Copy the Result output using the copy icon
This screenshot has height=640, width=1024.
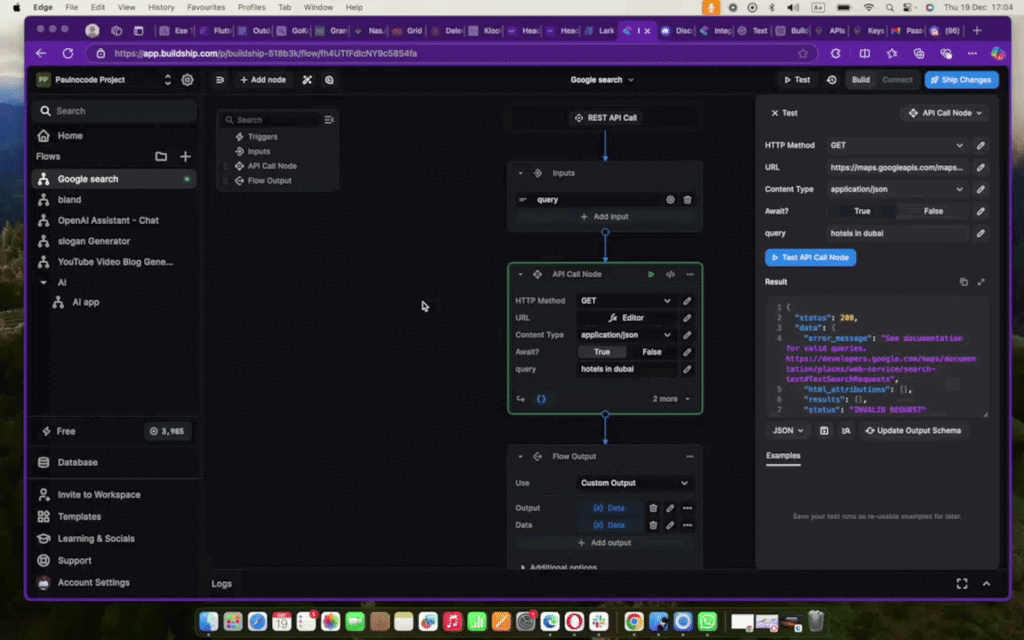pos(963,282)
